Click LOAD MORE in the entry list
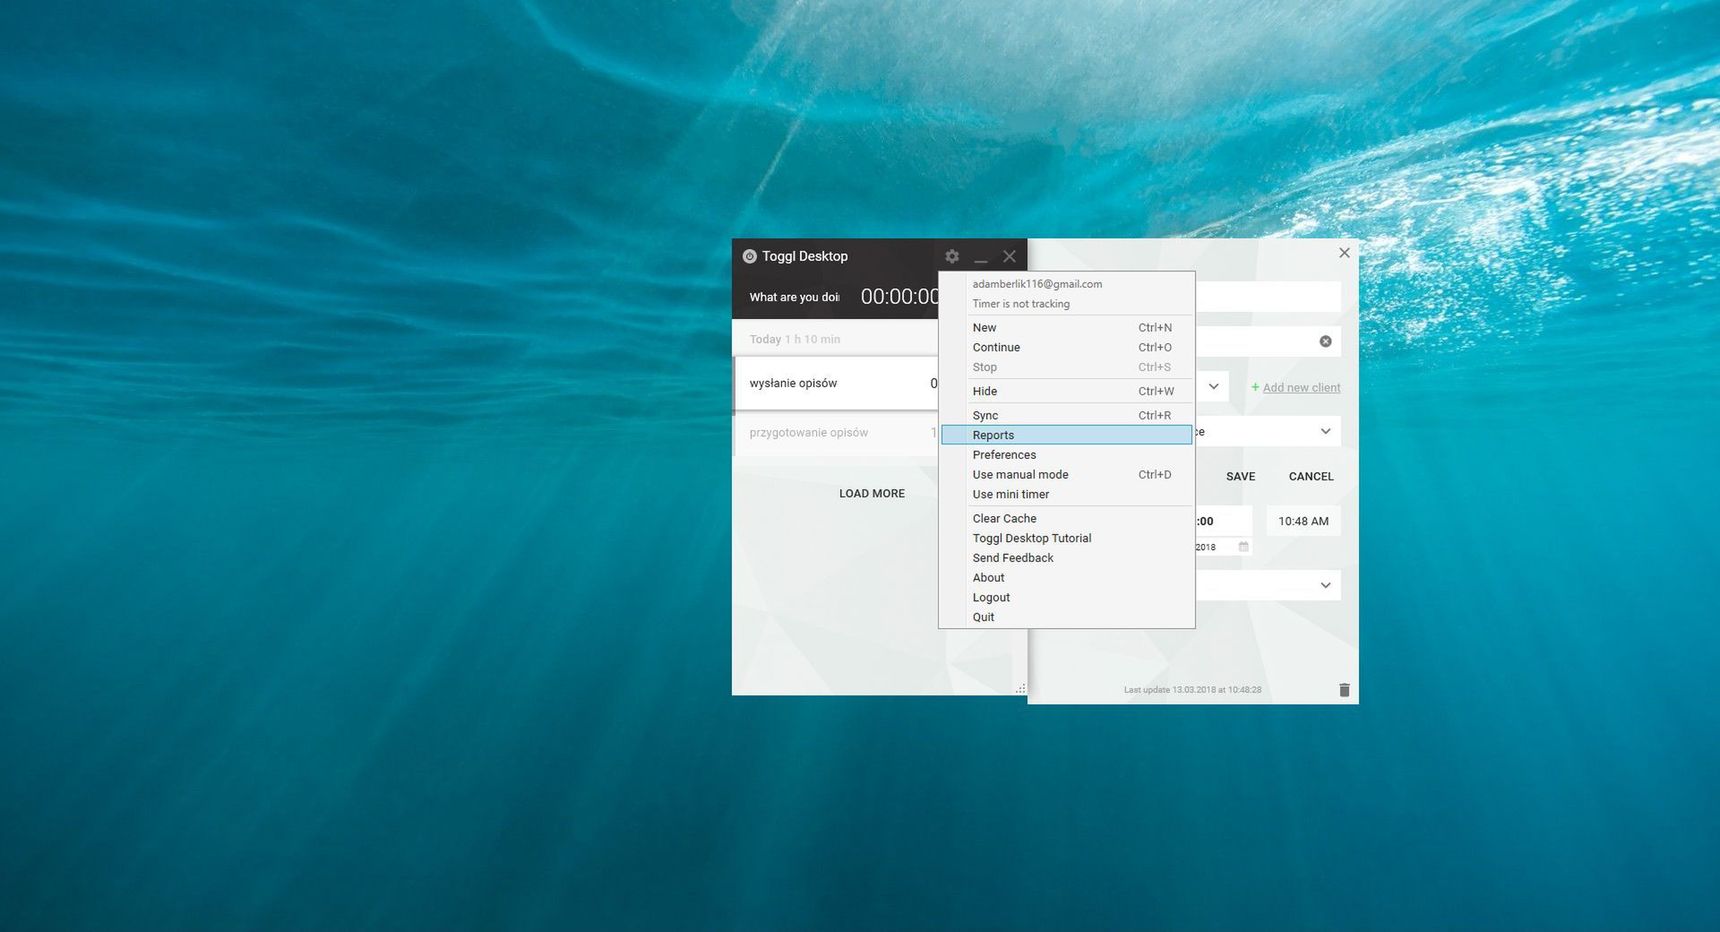This screenshot has height=932, width=1720. (871, 494)
